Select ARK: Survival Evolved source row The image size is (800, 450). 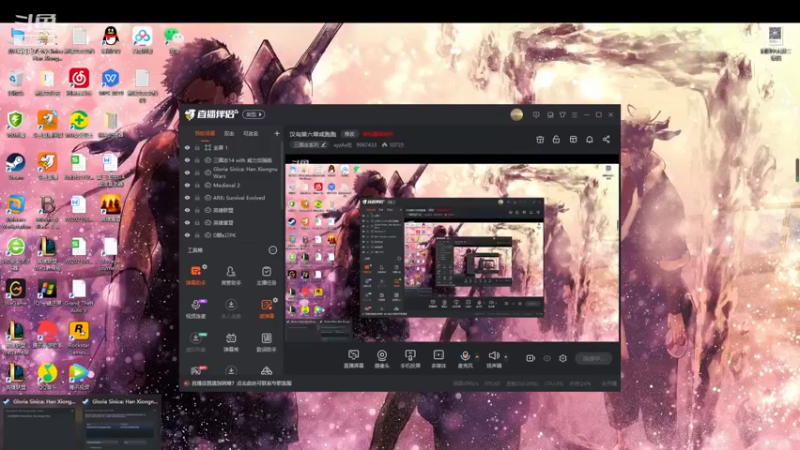point(239,198)
